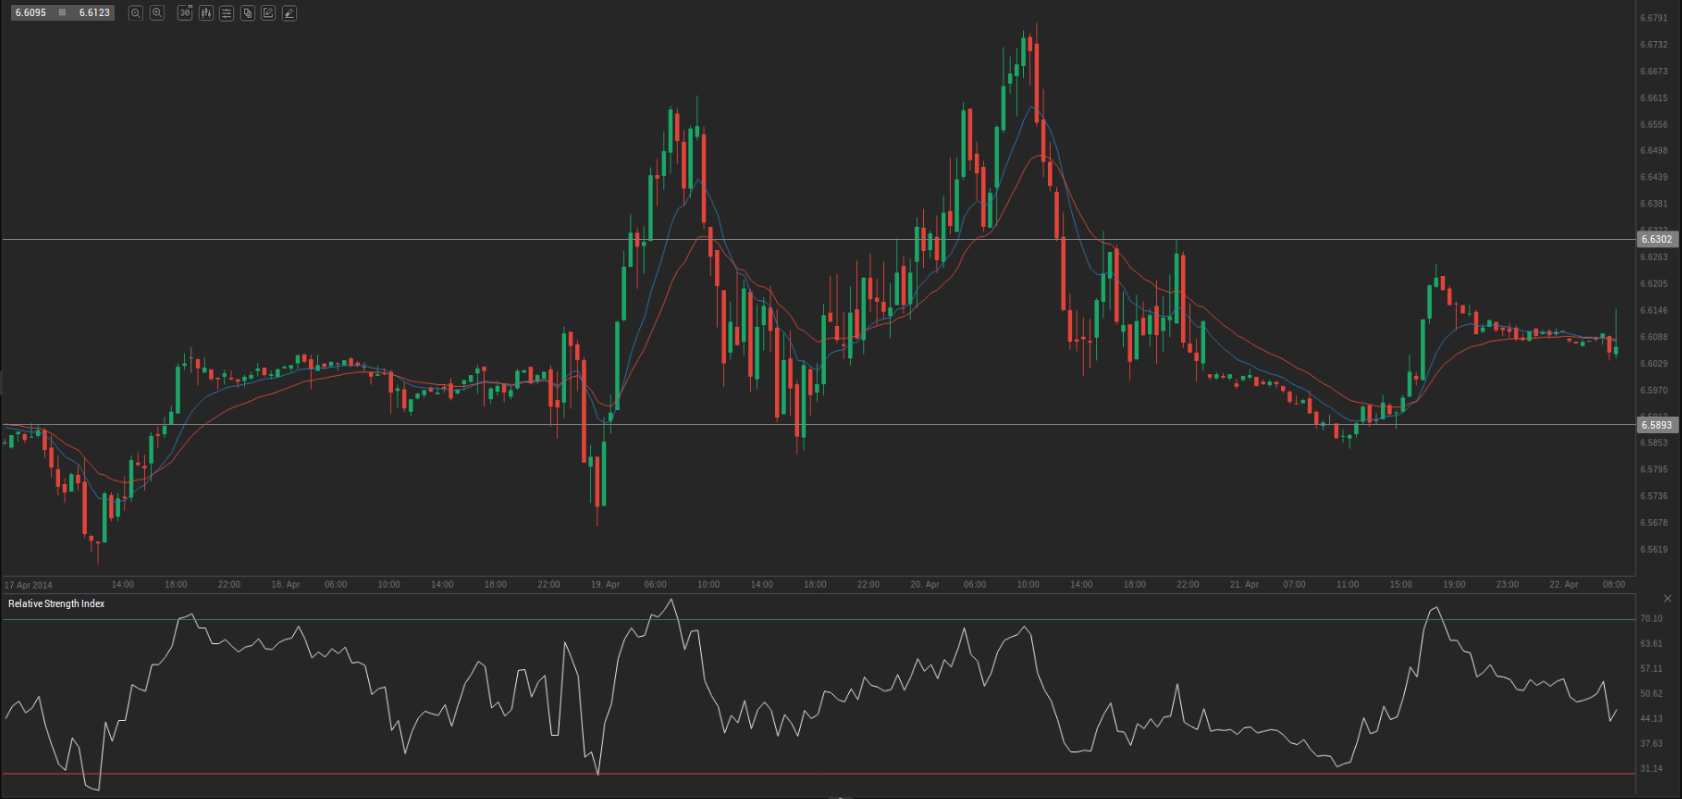Click the copy chart template icon
This screenshot has width=1682, height=799.
[x=248, y=13]
